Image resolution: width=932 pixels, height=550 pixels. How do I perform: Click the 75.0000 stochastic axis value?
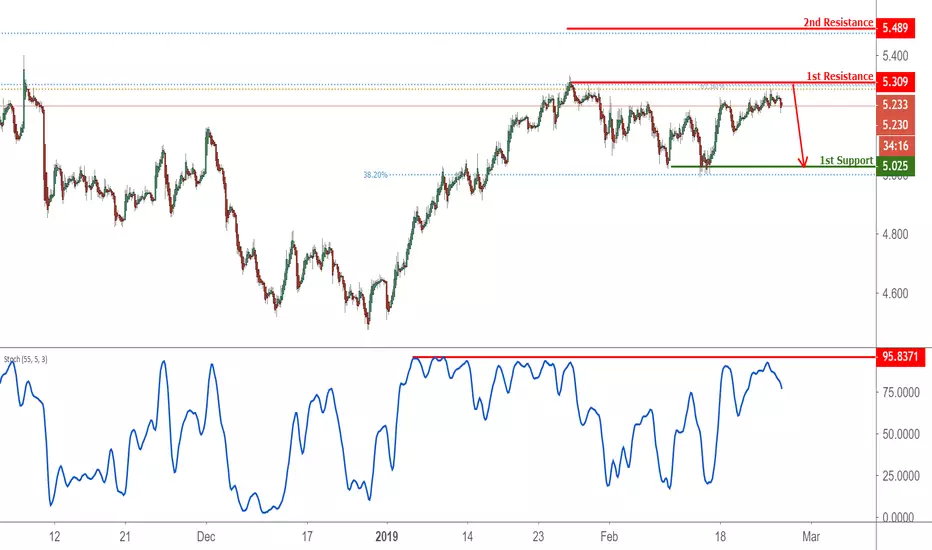(x=900, y=392)
